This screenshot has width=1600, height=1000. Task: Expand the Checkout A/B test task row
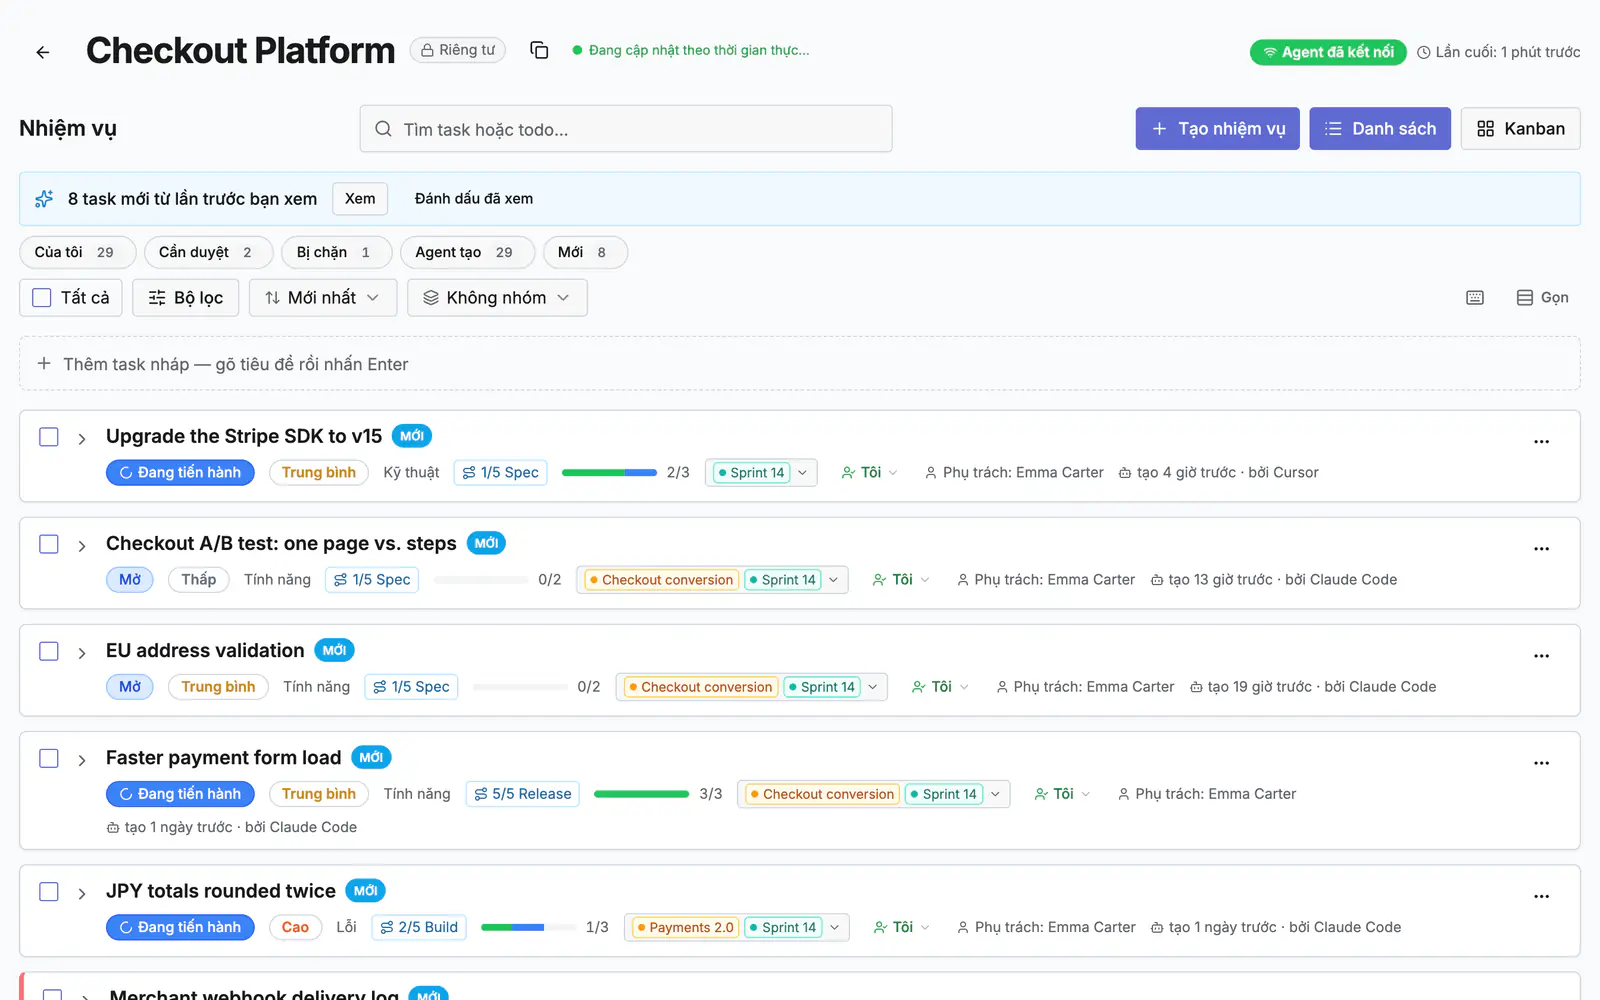tap(82, 546)
